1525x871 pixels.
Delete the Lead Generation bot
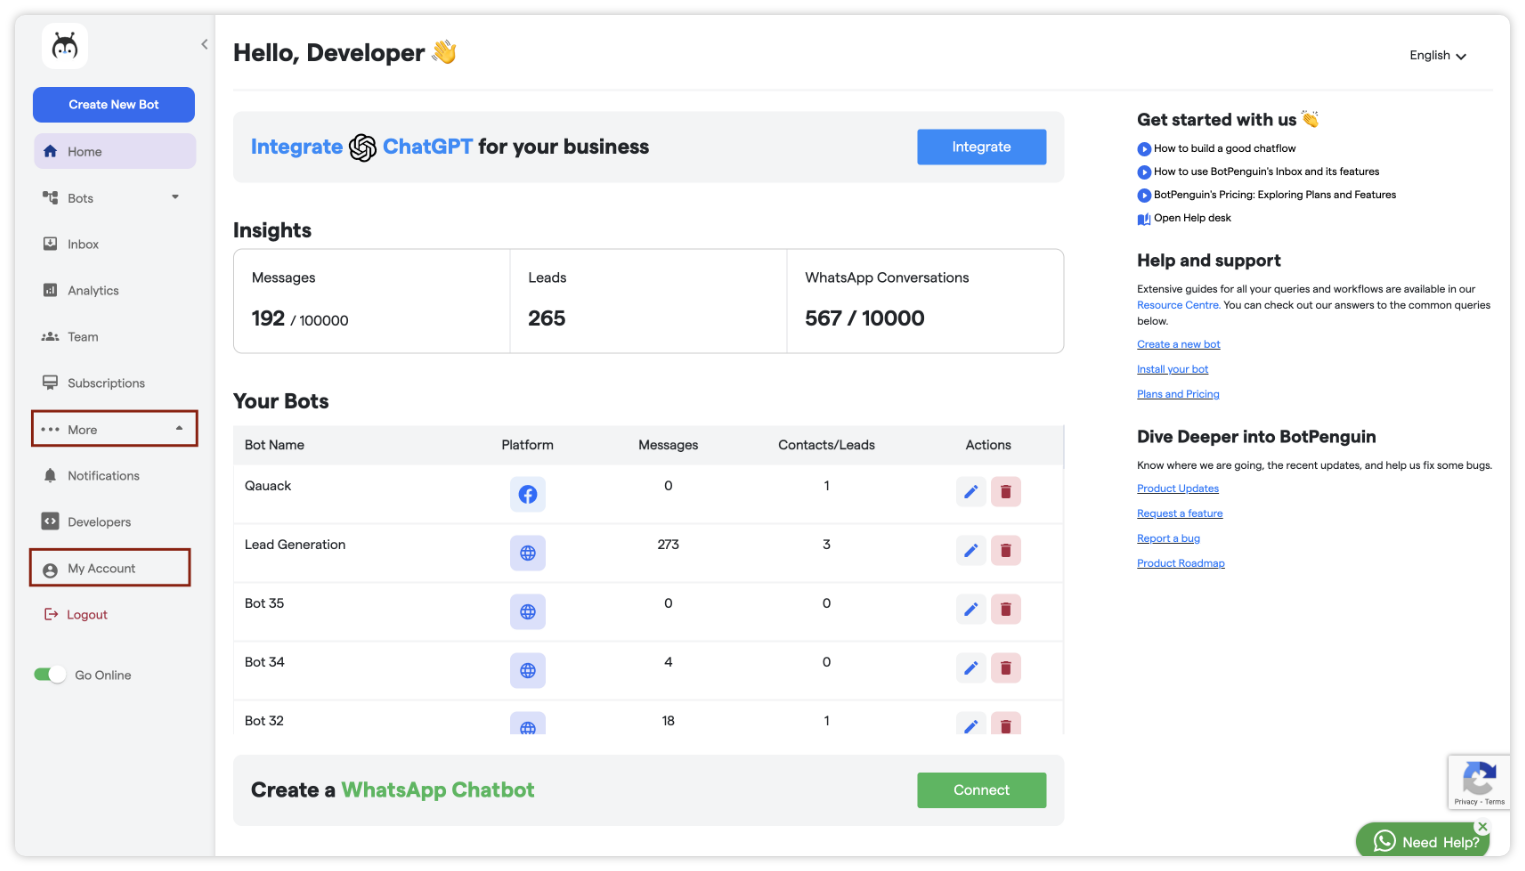click(x=1005, y=551)
